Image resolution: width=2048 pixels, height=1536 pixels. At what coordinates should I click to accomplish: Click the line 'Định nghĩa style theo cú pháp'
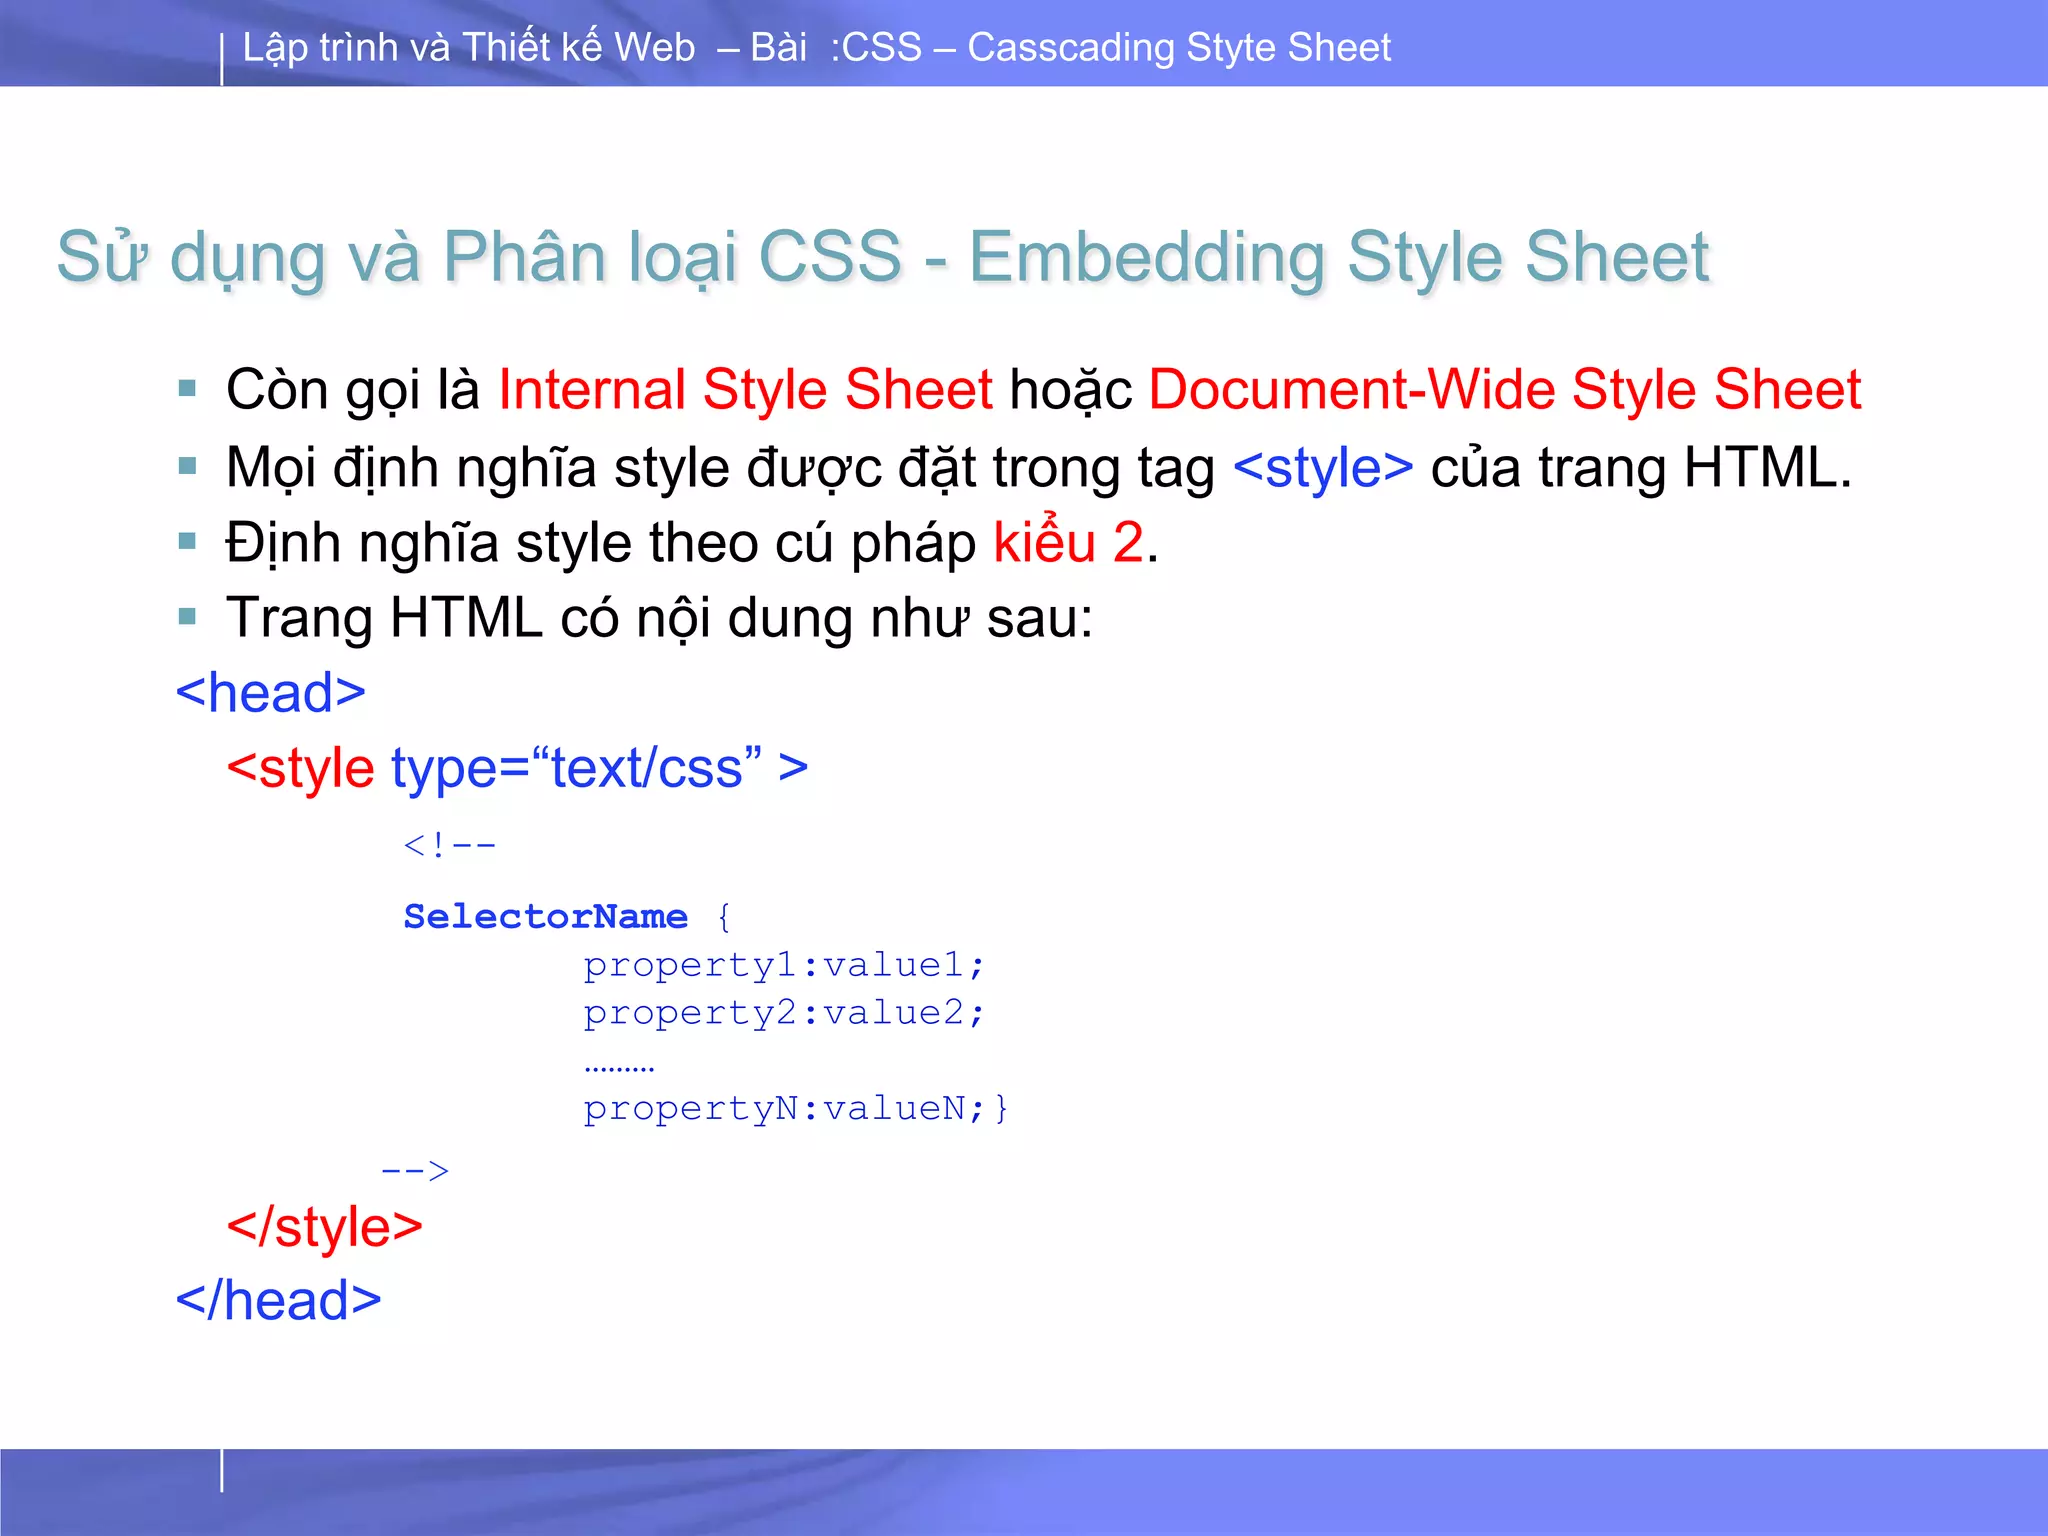[601, 542]
